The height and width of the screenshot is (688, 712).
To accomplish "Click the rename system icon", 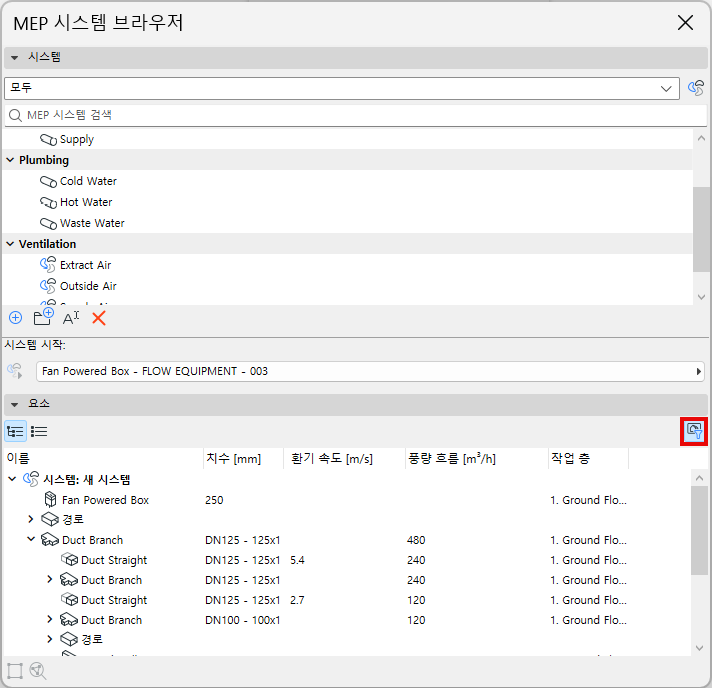I will [x=71, y=318].
